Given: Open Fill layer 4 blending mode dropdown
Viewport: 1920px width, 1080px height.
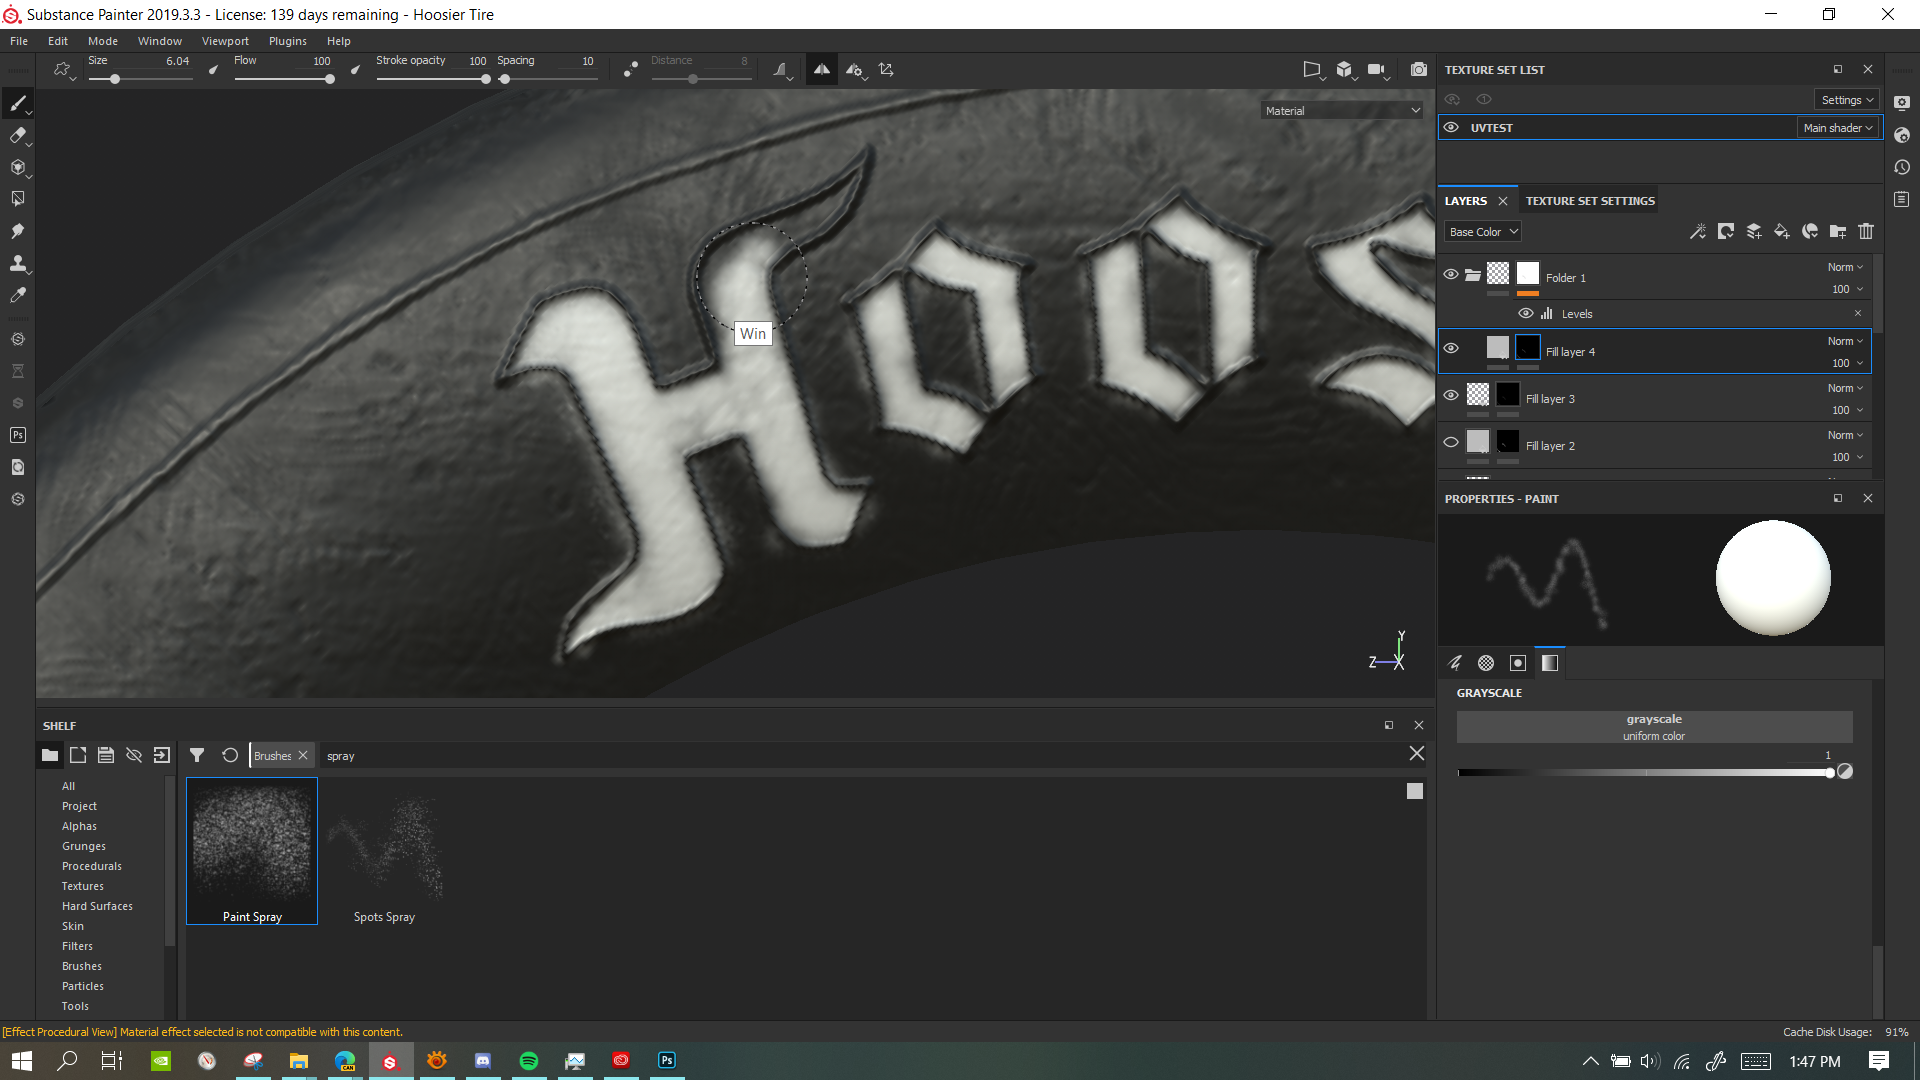Looking at the screenshot, I should 1845,341.
